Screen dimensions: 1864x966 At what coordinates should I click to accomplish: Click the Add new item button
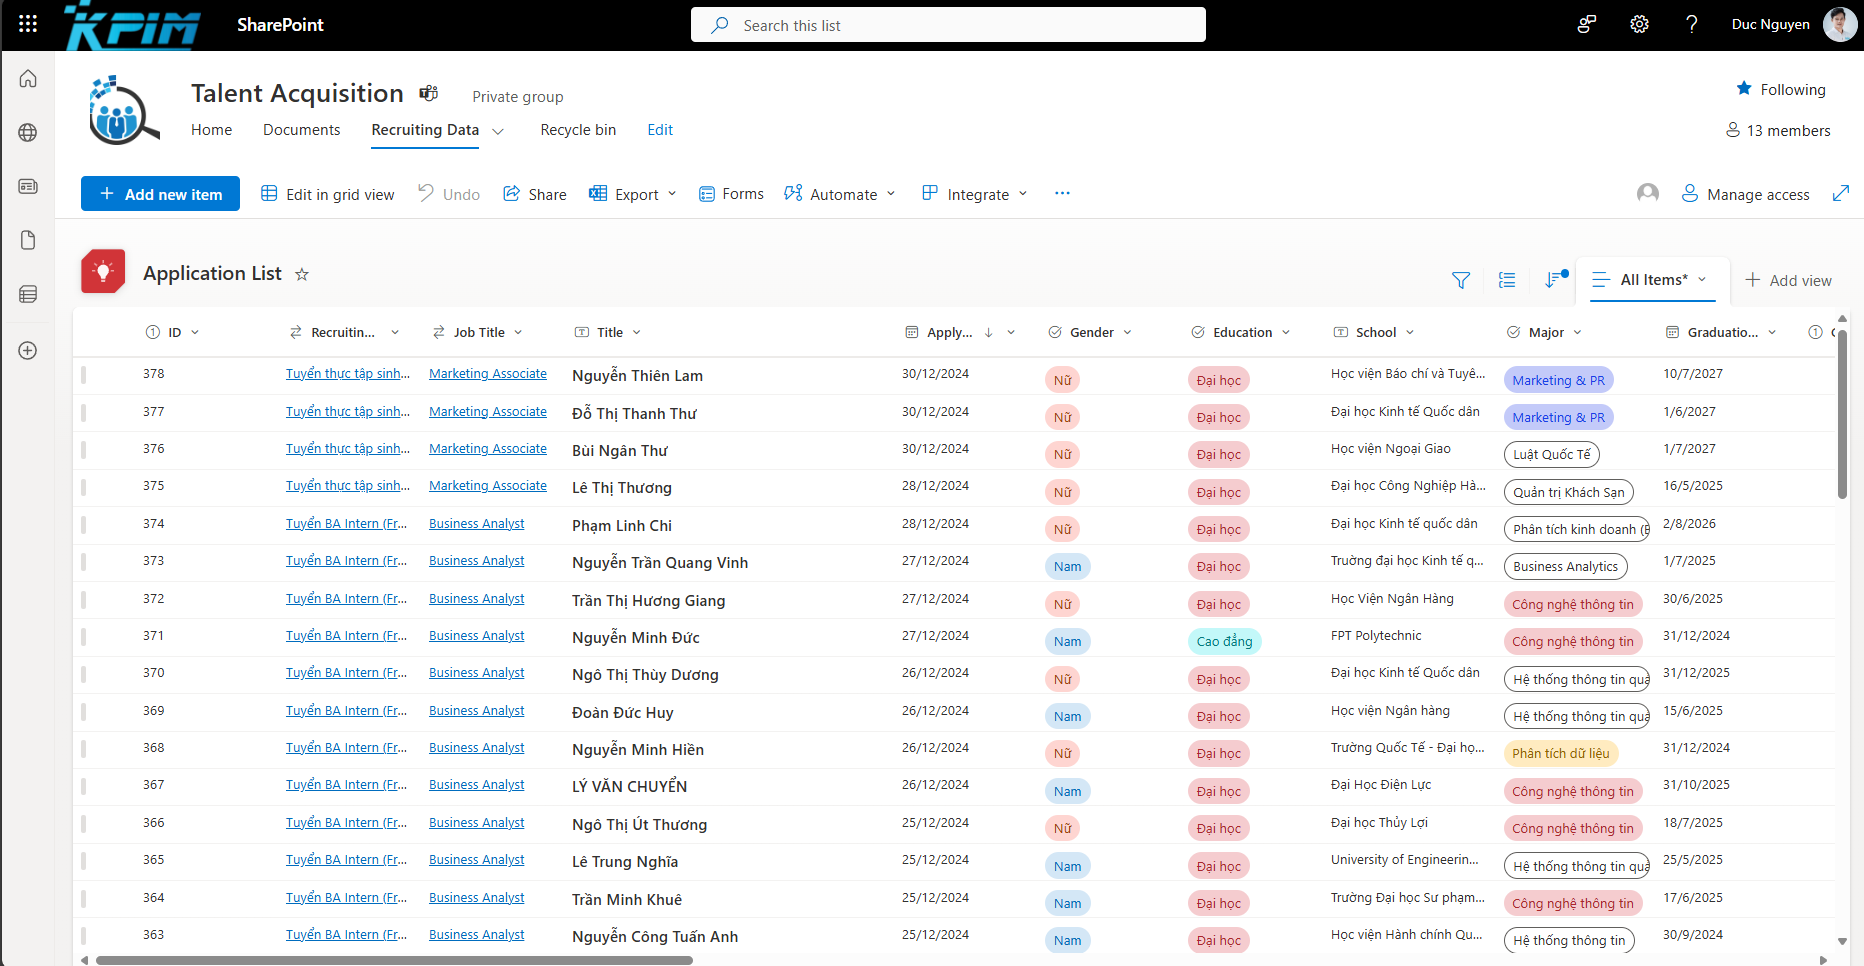coord(160,194)
